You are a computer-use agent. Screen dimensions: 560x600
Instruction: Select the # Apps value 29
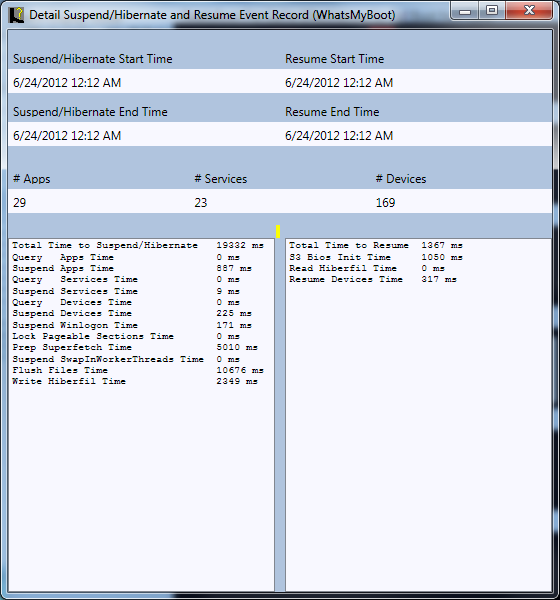[20, 202]
